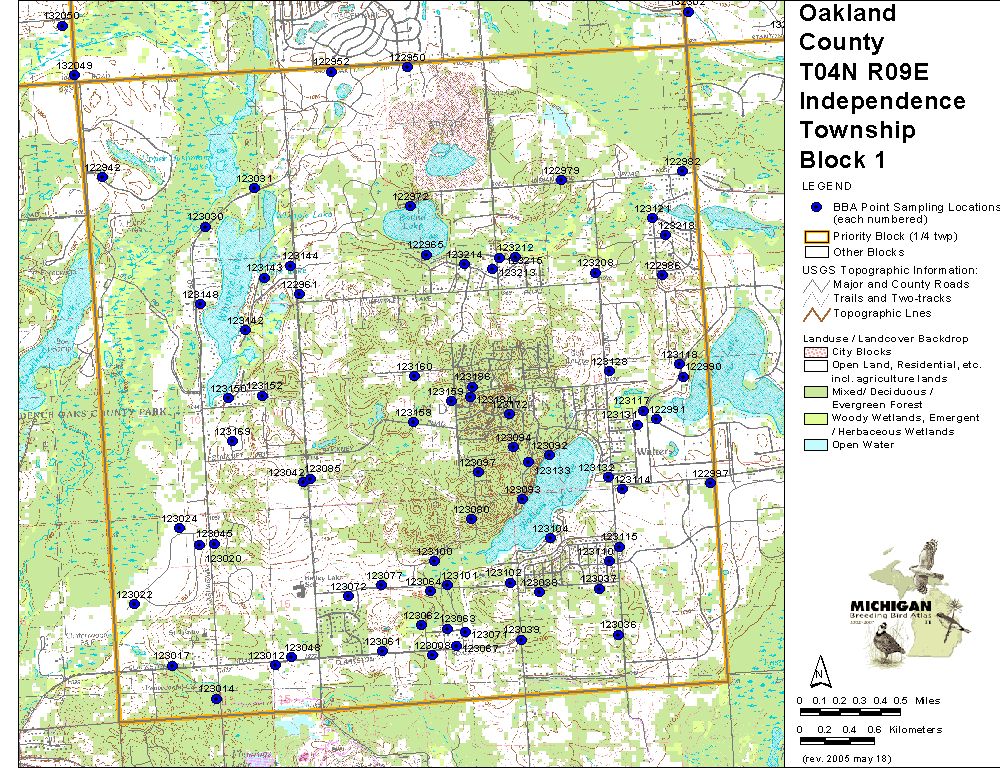Pick the City Blocks color swatch
This screenshot has height=768, width=1000.
point(816,352)
